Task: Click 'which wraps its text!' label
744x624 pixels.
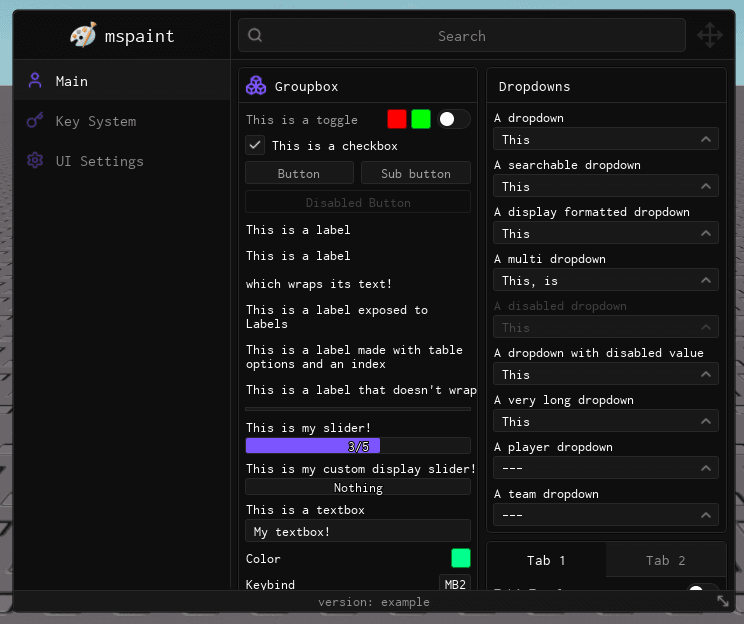Action: (319, 284)
